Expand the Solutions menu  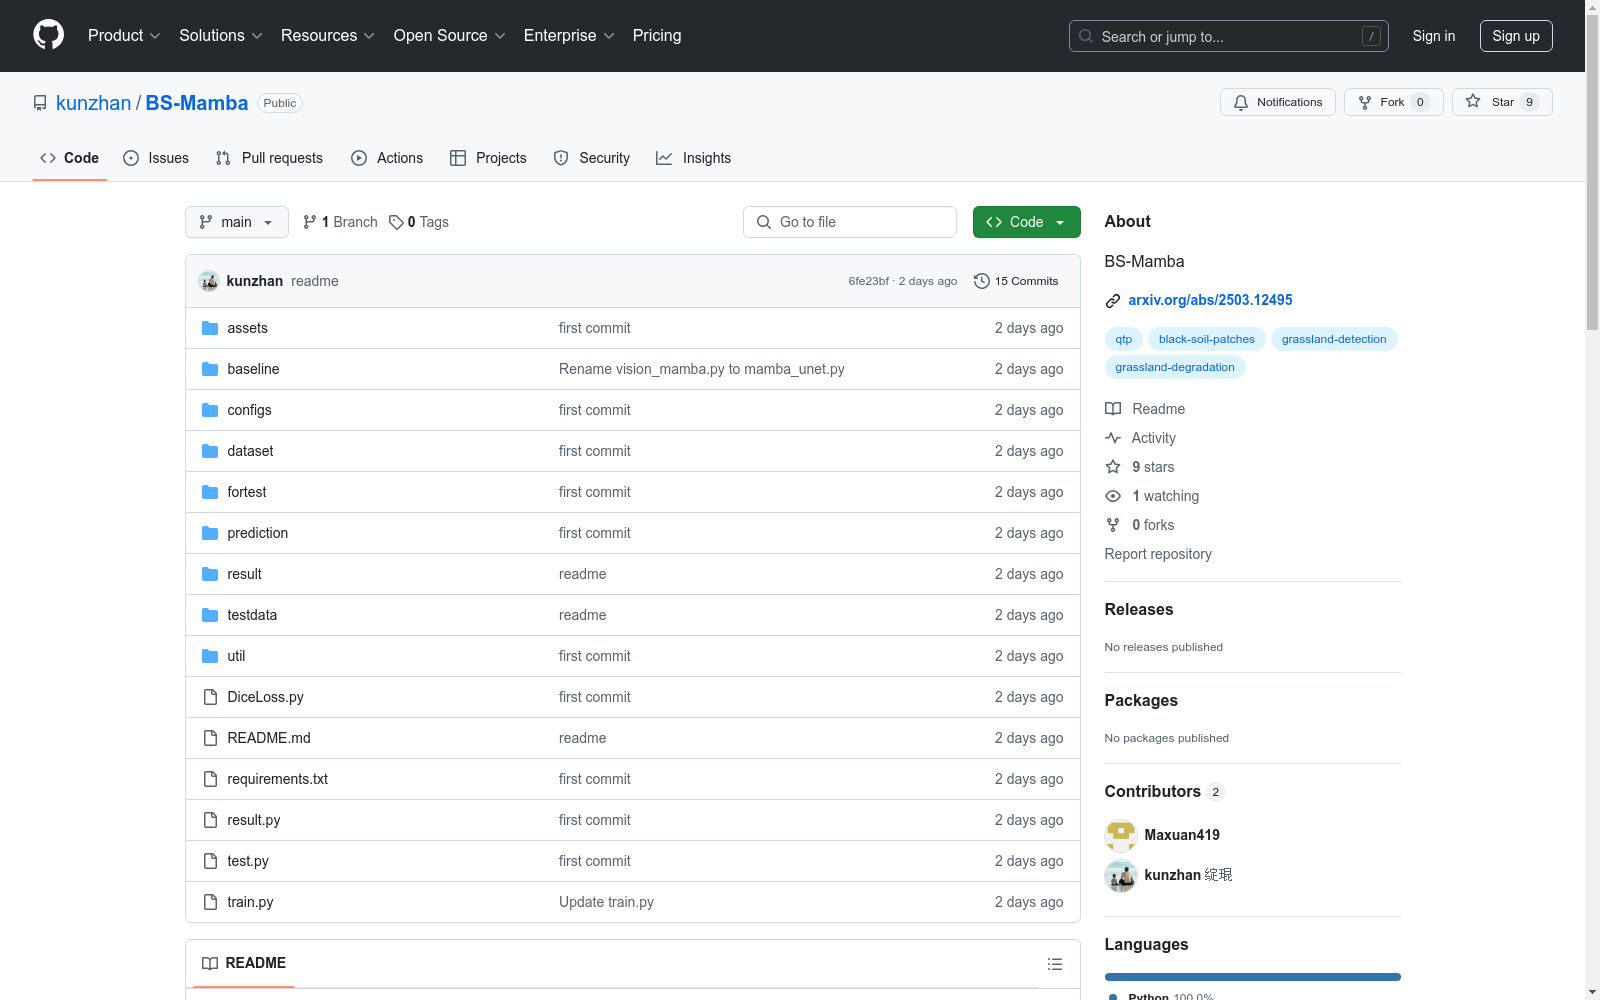coord(221,36)
